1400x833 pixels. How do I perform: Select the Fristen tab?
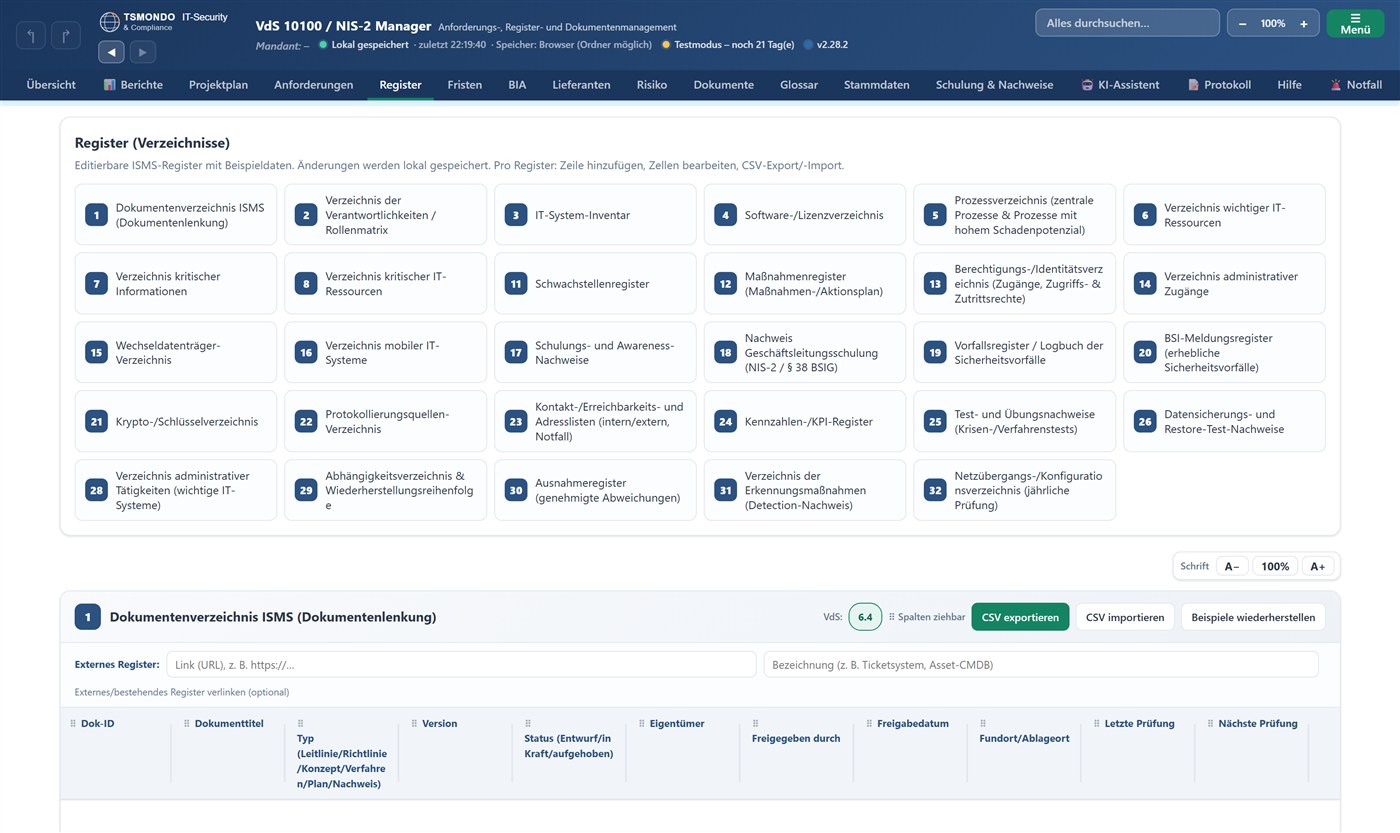[465, 85]
